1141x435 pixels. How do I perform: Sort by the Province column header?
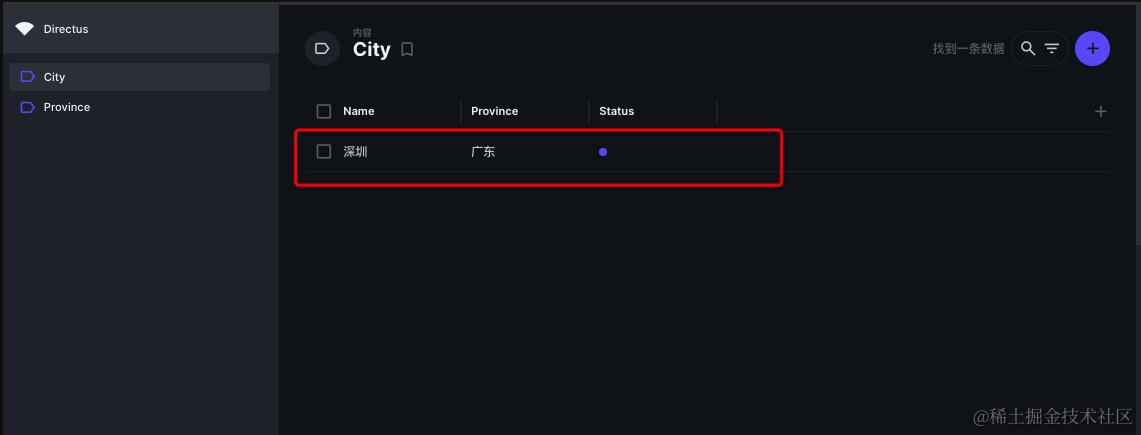click(495, 111)
